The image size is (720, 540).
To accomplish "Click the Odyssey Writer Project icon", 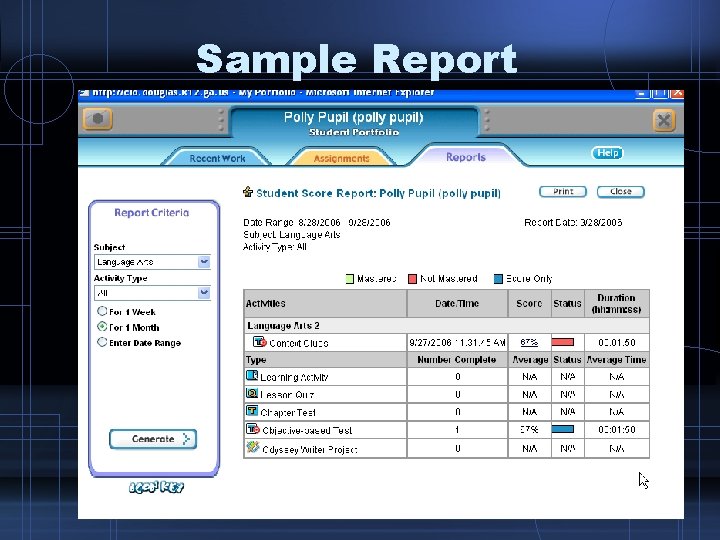I will [x=252, y=447].
